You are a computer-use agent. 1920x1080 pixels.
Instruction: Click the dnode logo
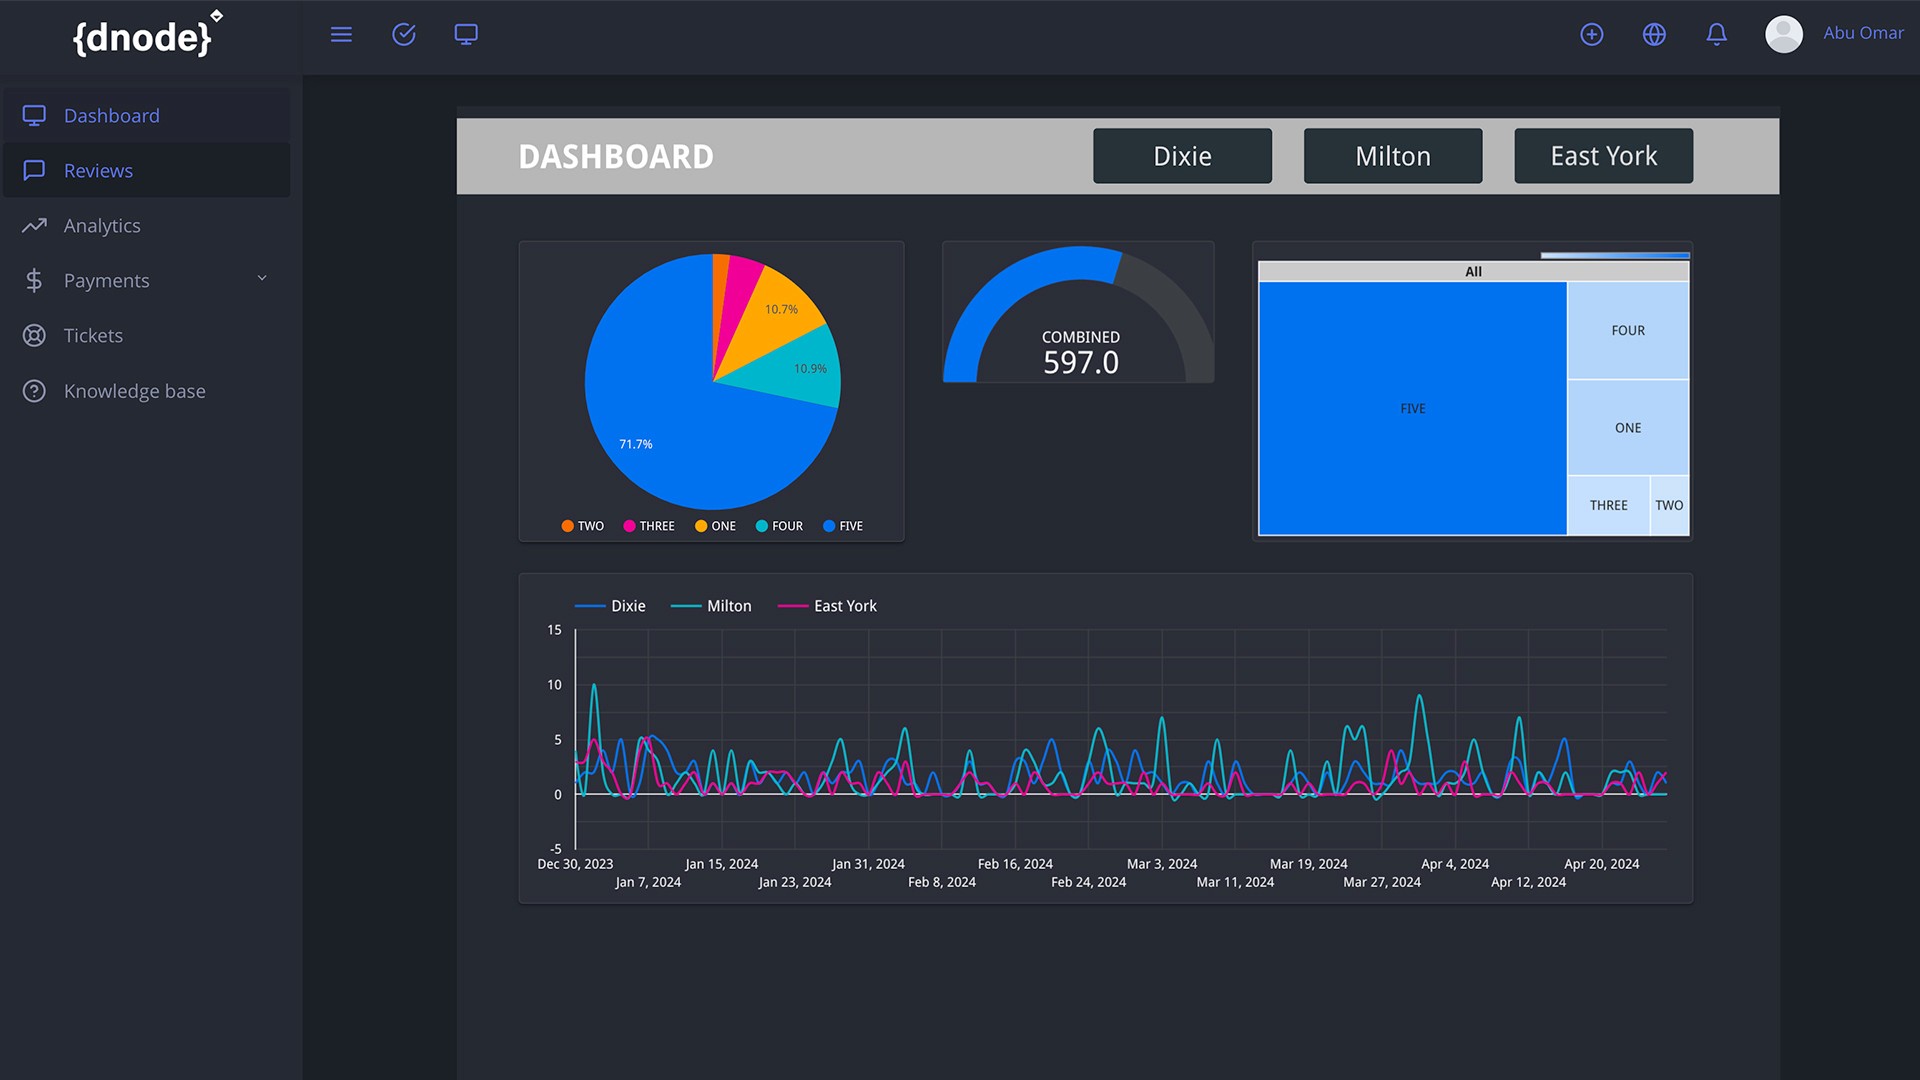(146, 37)
